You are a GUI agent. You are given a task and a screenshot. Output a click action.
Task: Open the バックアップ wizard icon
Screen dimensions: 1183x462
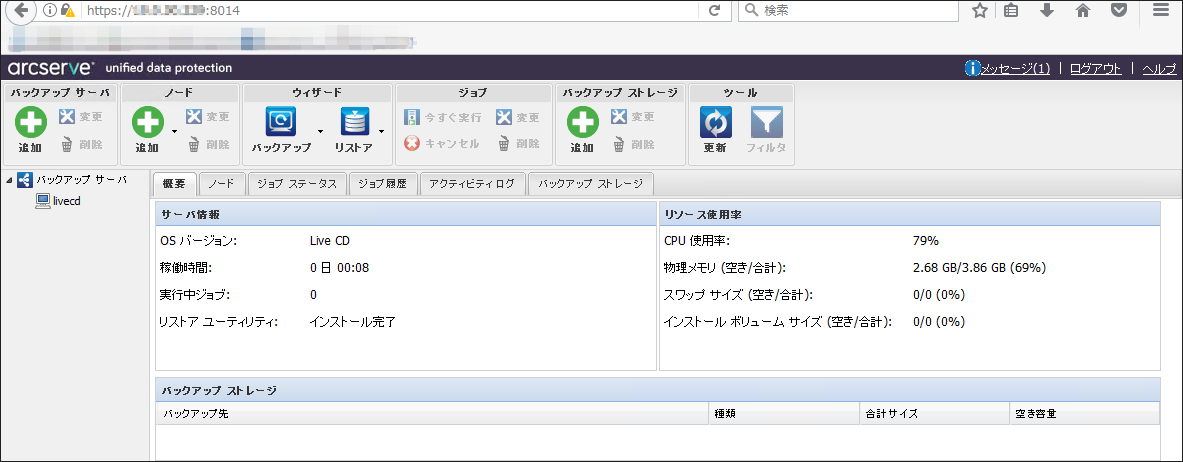coord(281,120)
